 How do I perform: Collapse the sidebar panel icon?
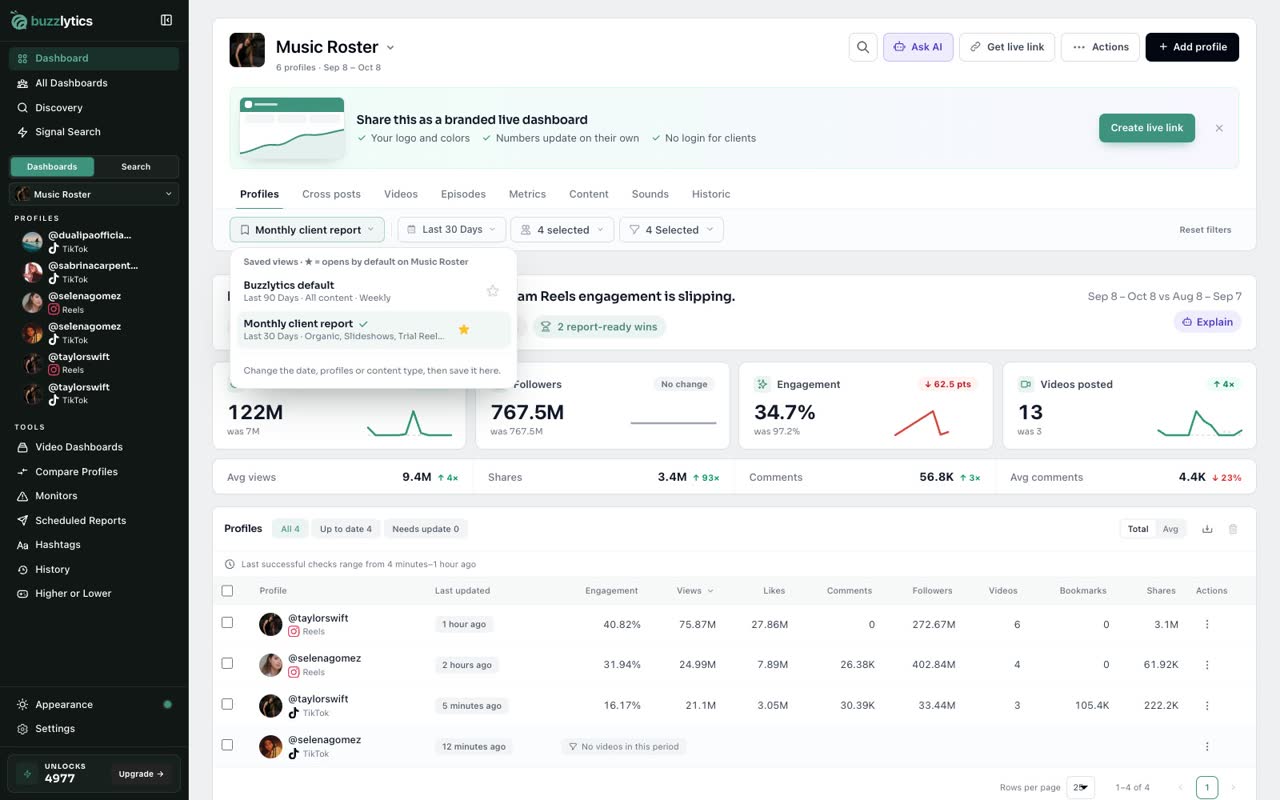point(166,20)
